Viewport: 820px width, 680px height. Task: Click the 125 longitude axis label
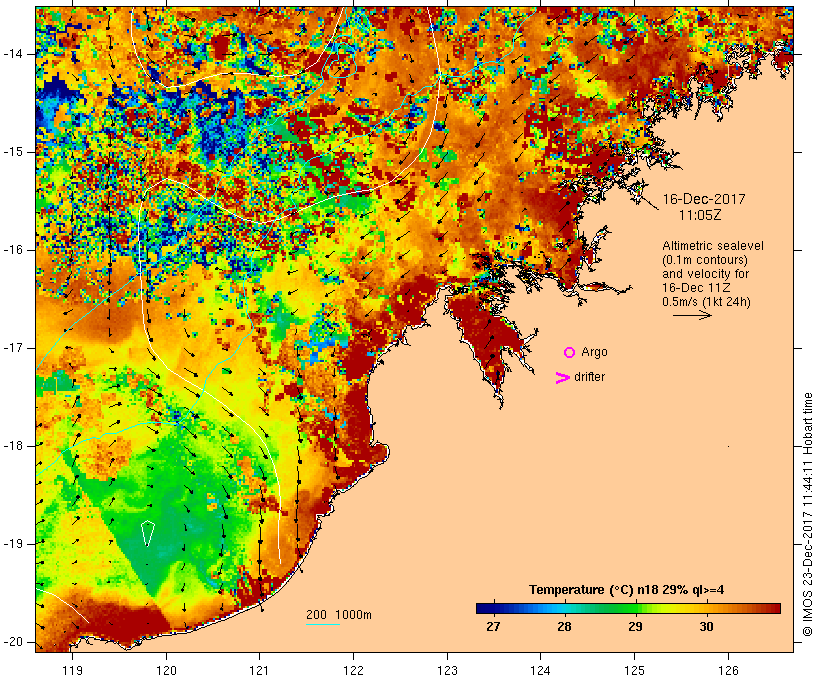(x=634, y=670)
